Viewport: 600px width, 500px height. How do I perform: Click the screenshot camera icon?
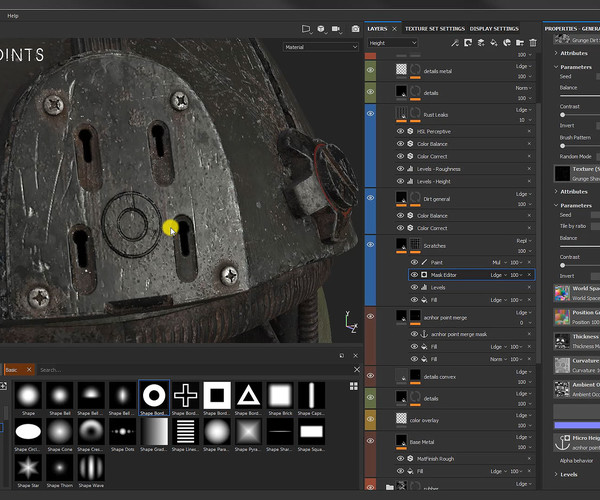(355, 29)
